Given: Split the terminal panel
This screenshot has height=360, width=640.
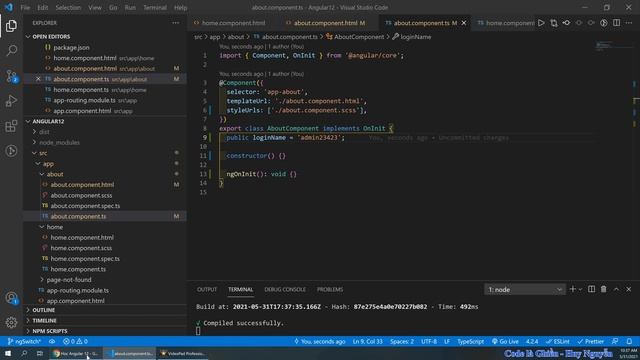Looking at the screenshot, I should click(x=591, y=289).
